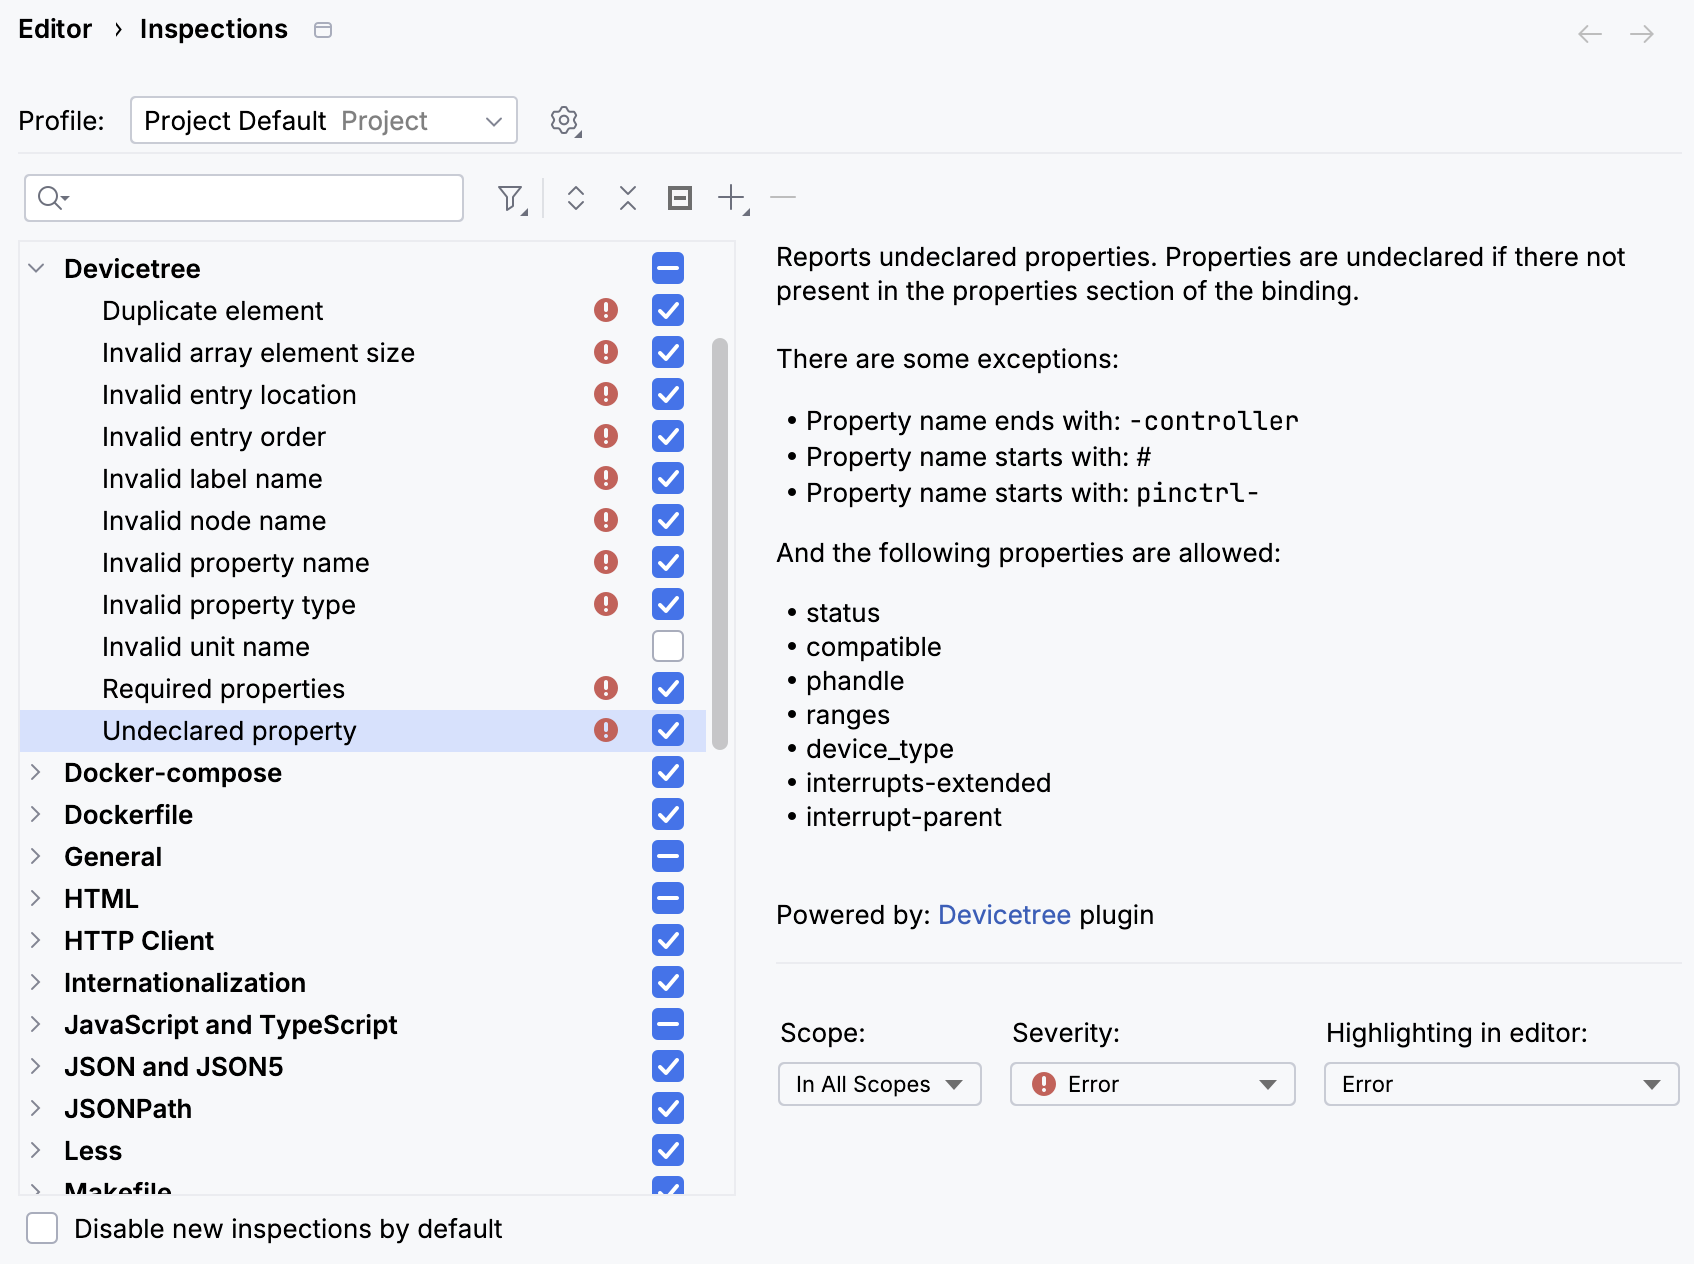Collapse all inspection groups via toolbar icon
Screen dimensions: 1694x1264
(x=627, y=197)
